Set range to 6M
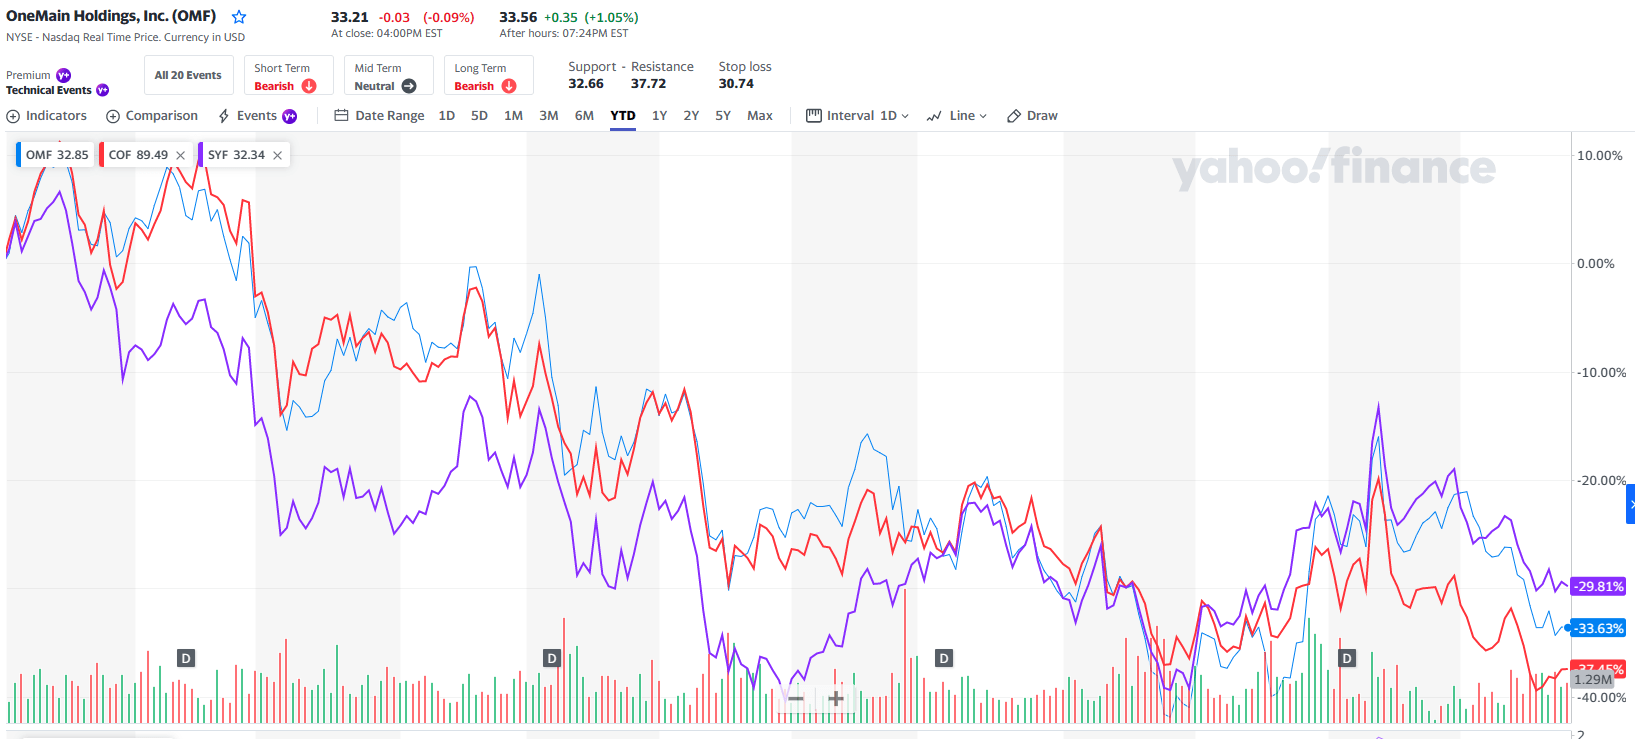This screenshot has width=1635, height=739. click(x=584, y=116)
